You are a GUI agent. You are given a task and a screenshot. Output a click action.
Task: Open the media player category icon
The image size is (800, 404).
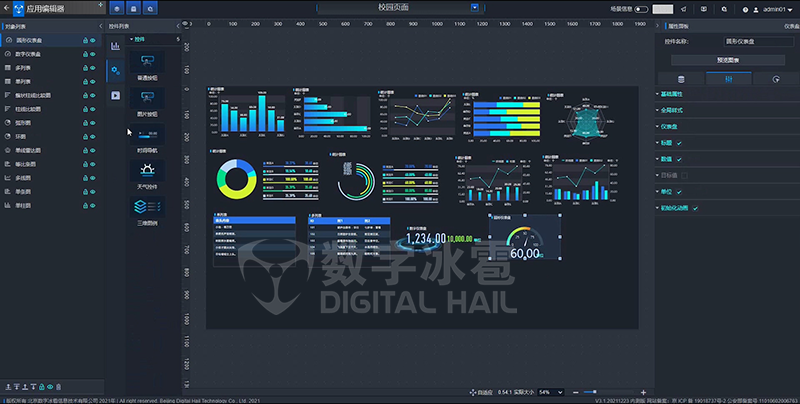[115, 95]
